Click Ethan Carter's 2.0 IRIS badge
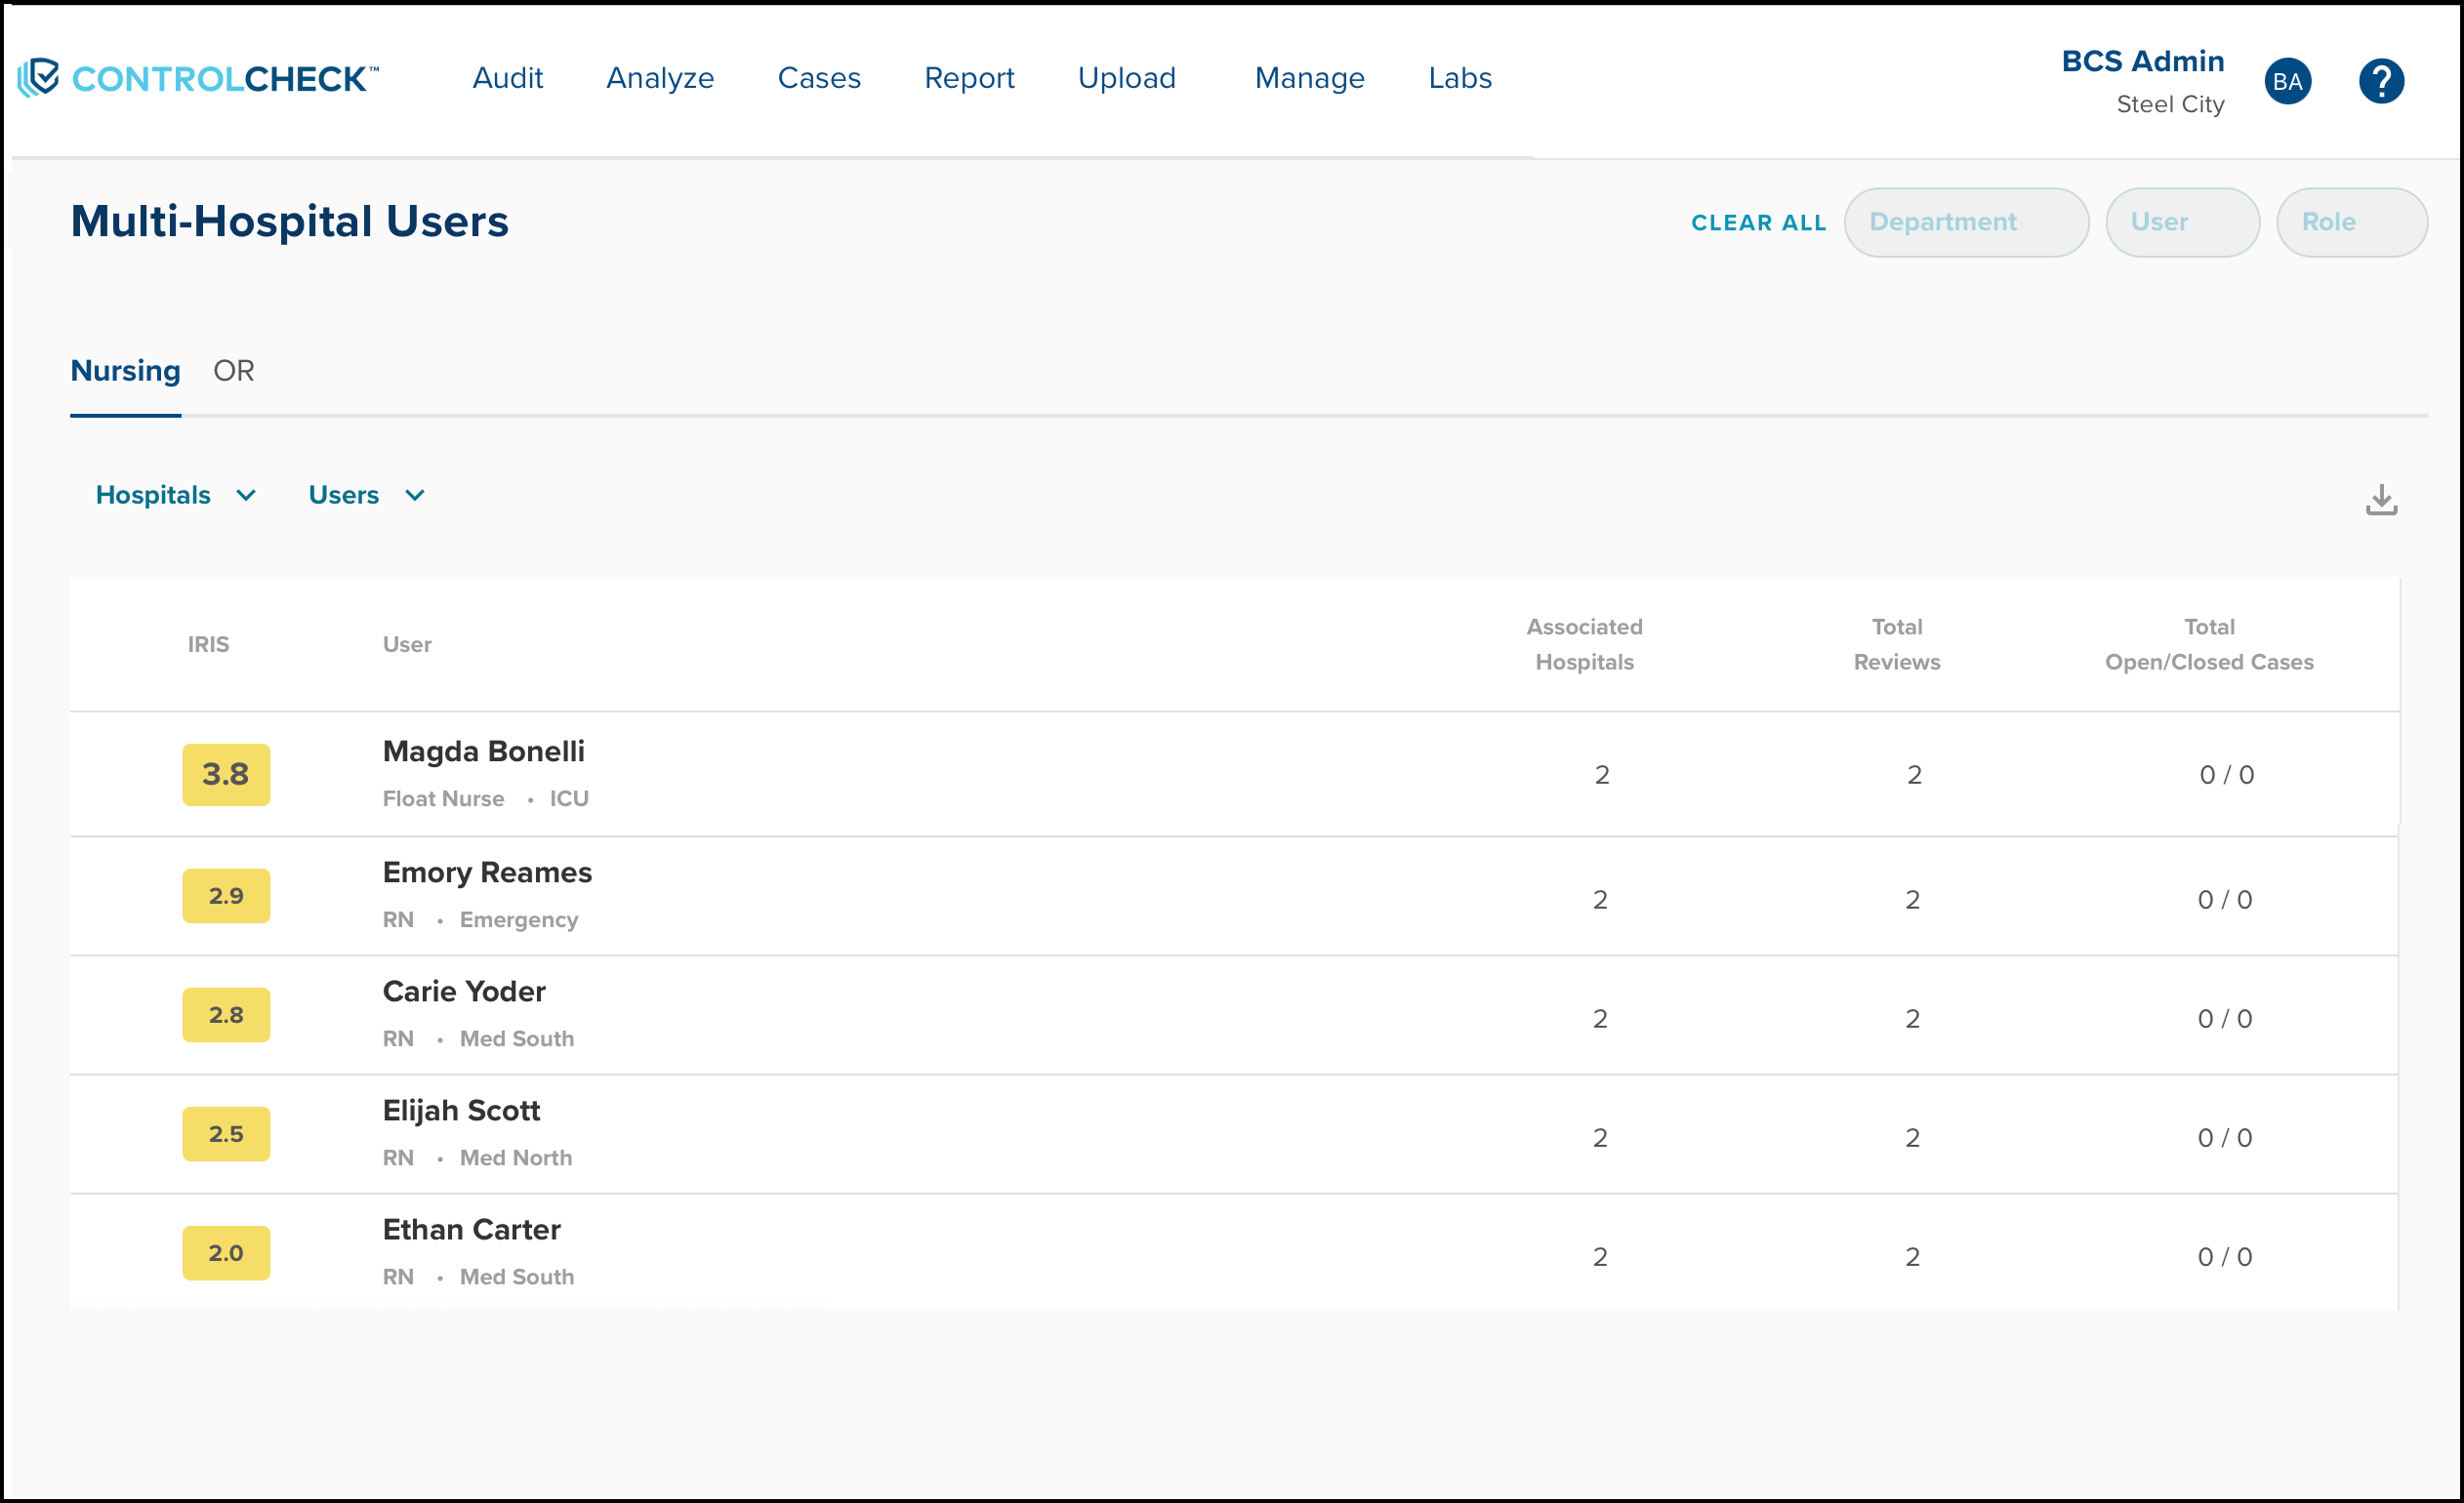 (x=226, y=1252)
